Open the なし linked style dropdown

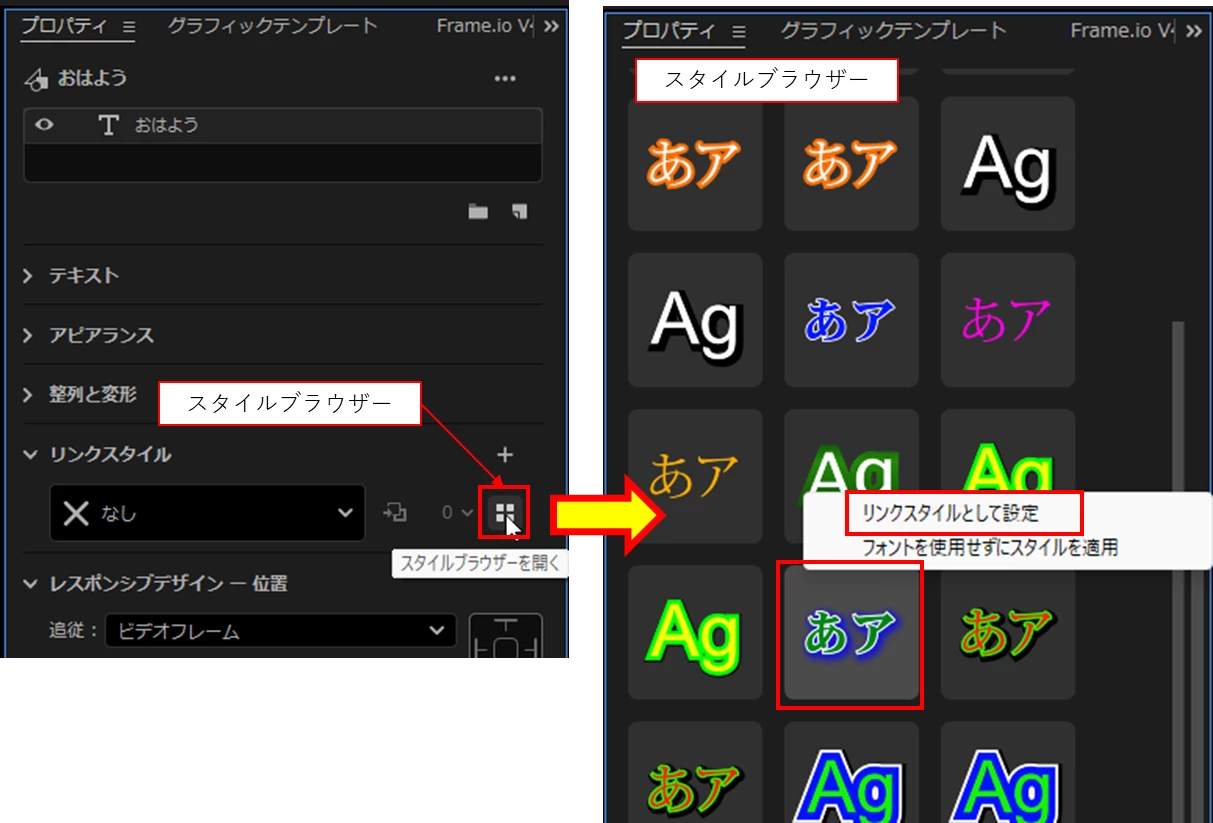(207, 513)
